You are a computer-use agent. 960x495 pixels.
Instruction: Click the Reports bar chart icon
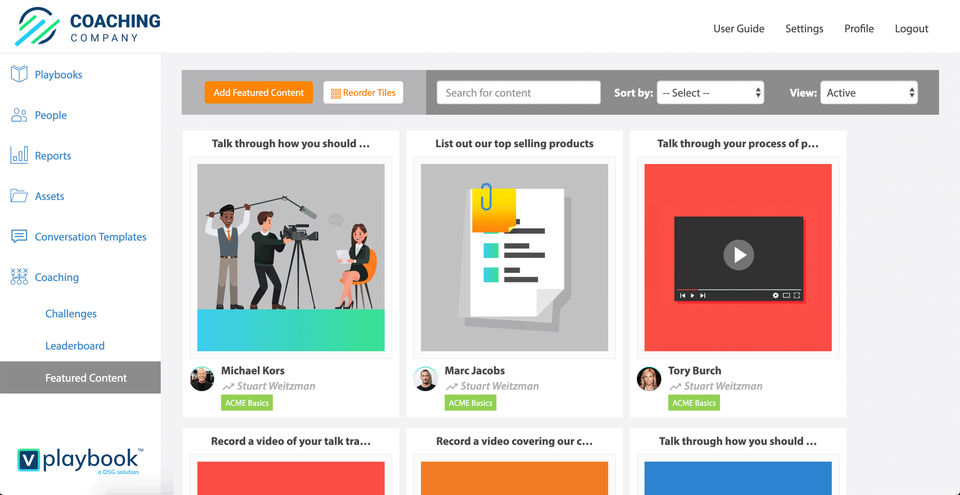(19, 155)
